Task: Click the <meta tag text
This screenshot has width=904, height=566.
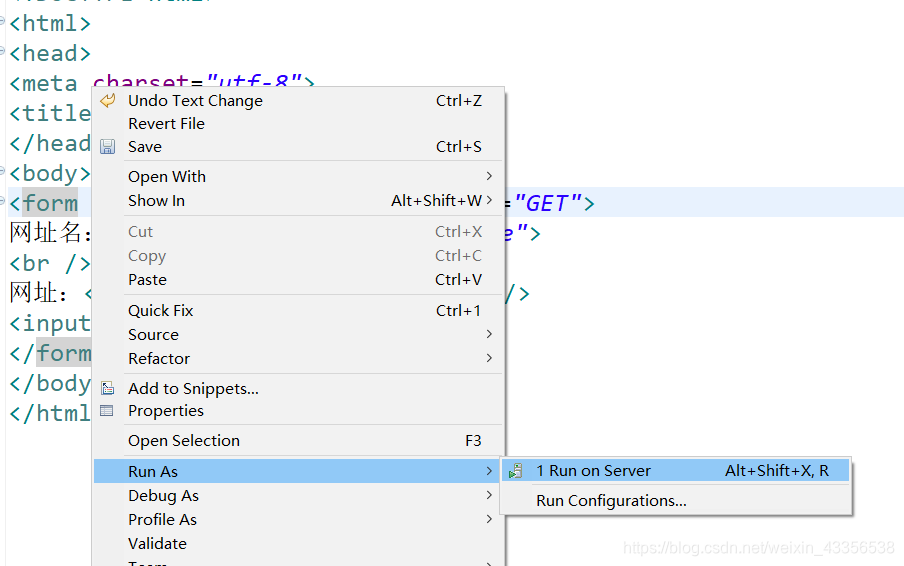Action: pyautogui.click(x=43, y=84)
